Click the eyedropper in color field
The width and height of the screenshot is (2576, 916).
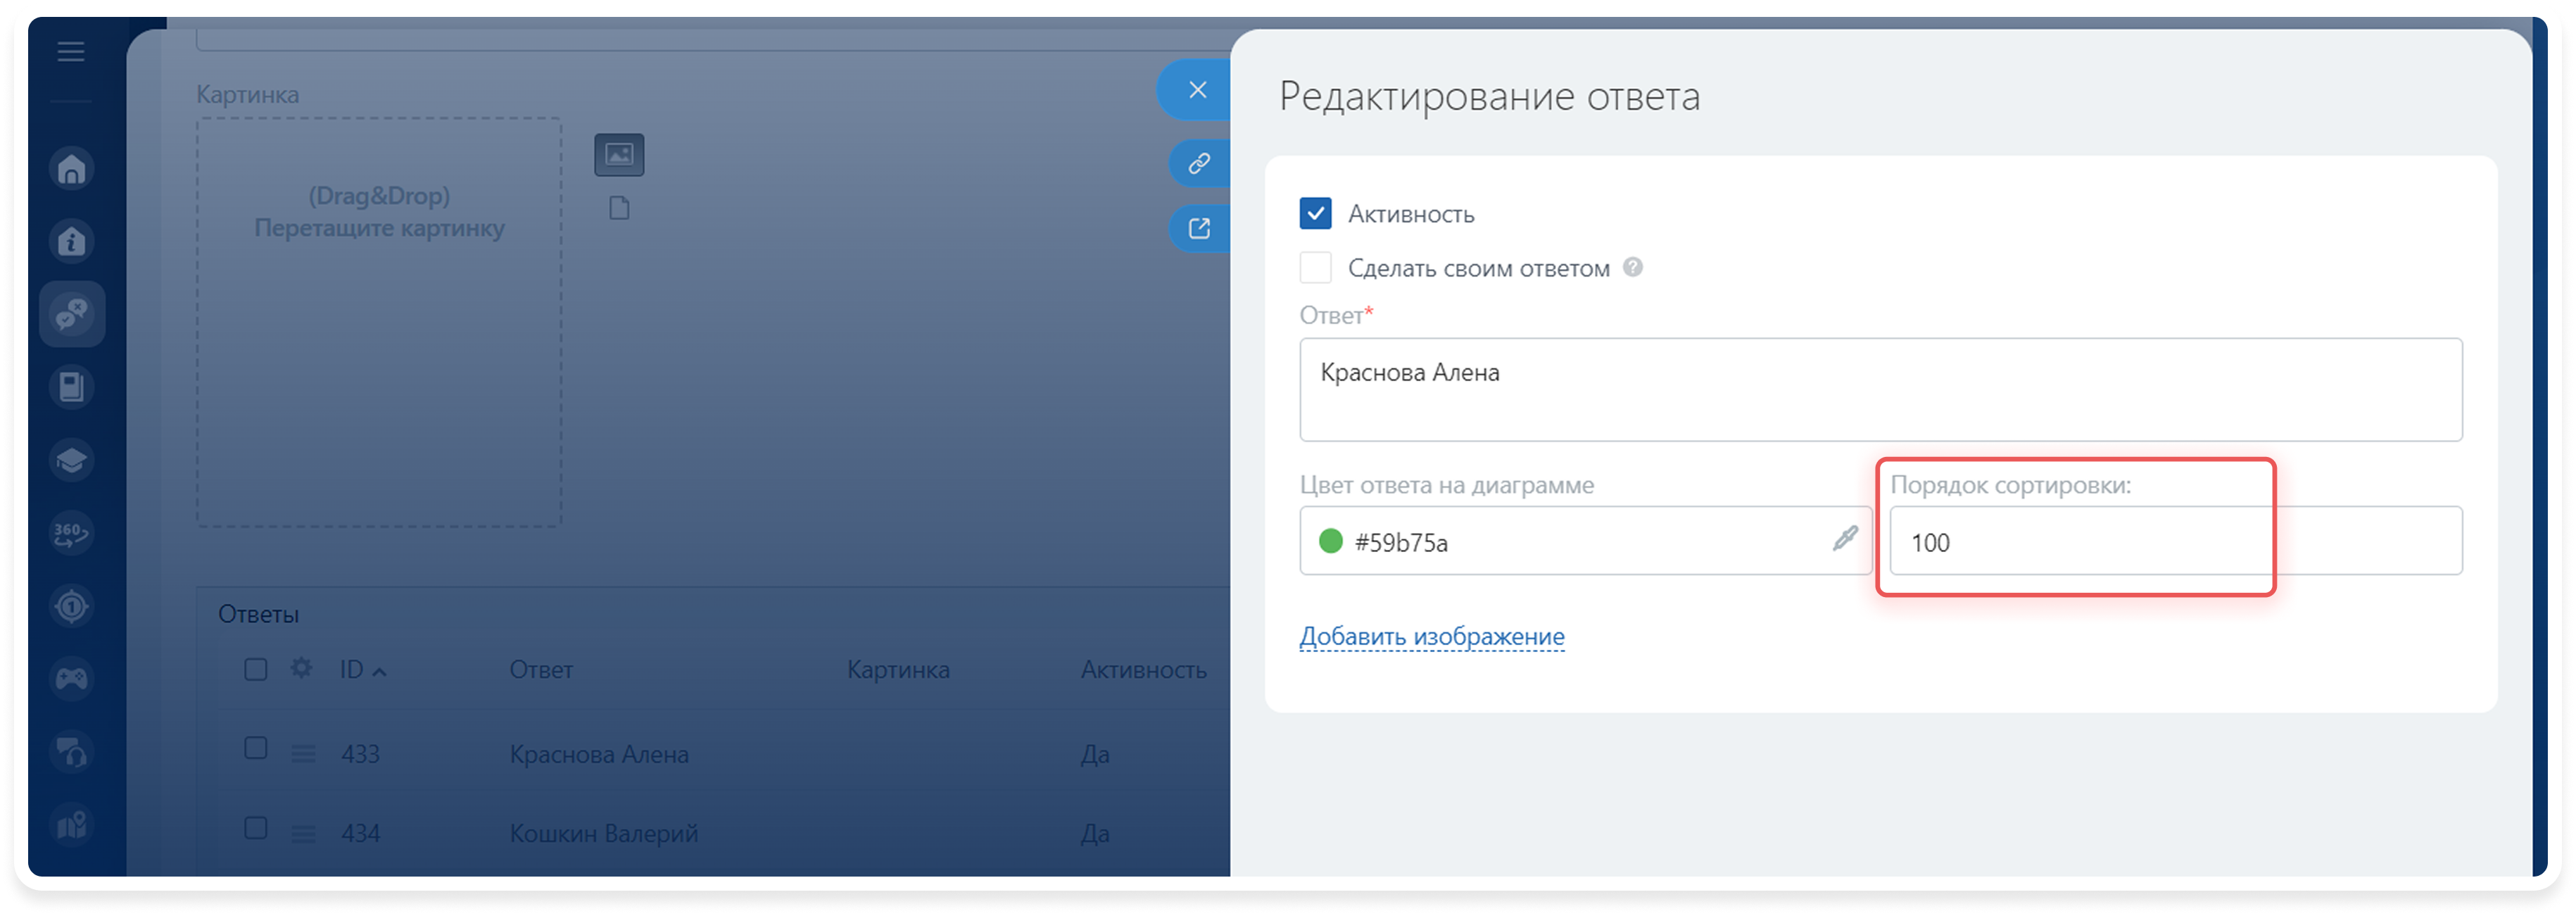1845,539
